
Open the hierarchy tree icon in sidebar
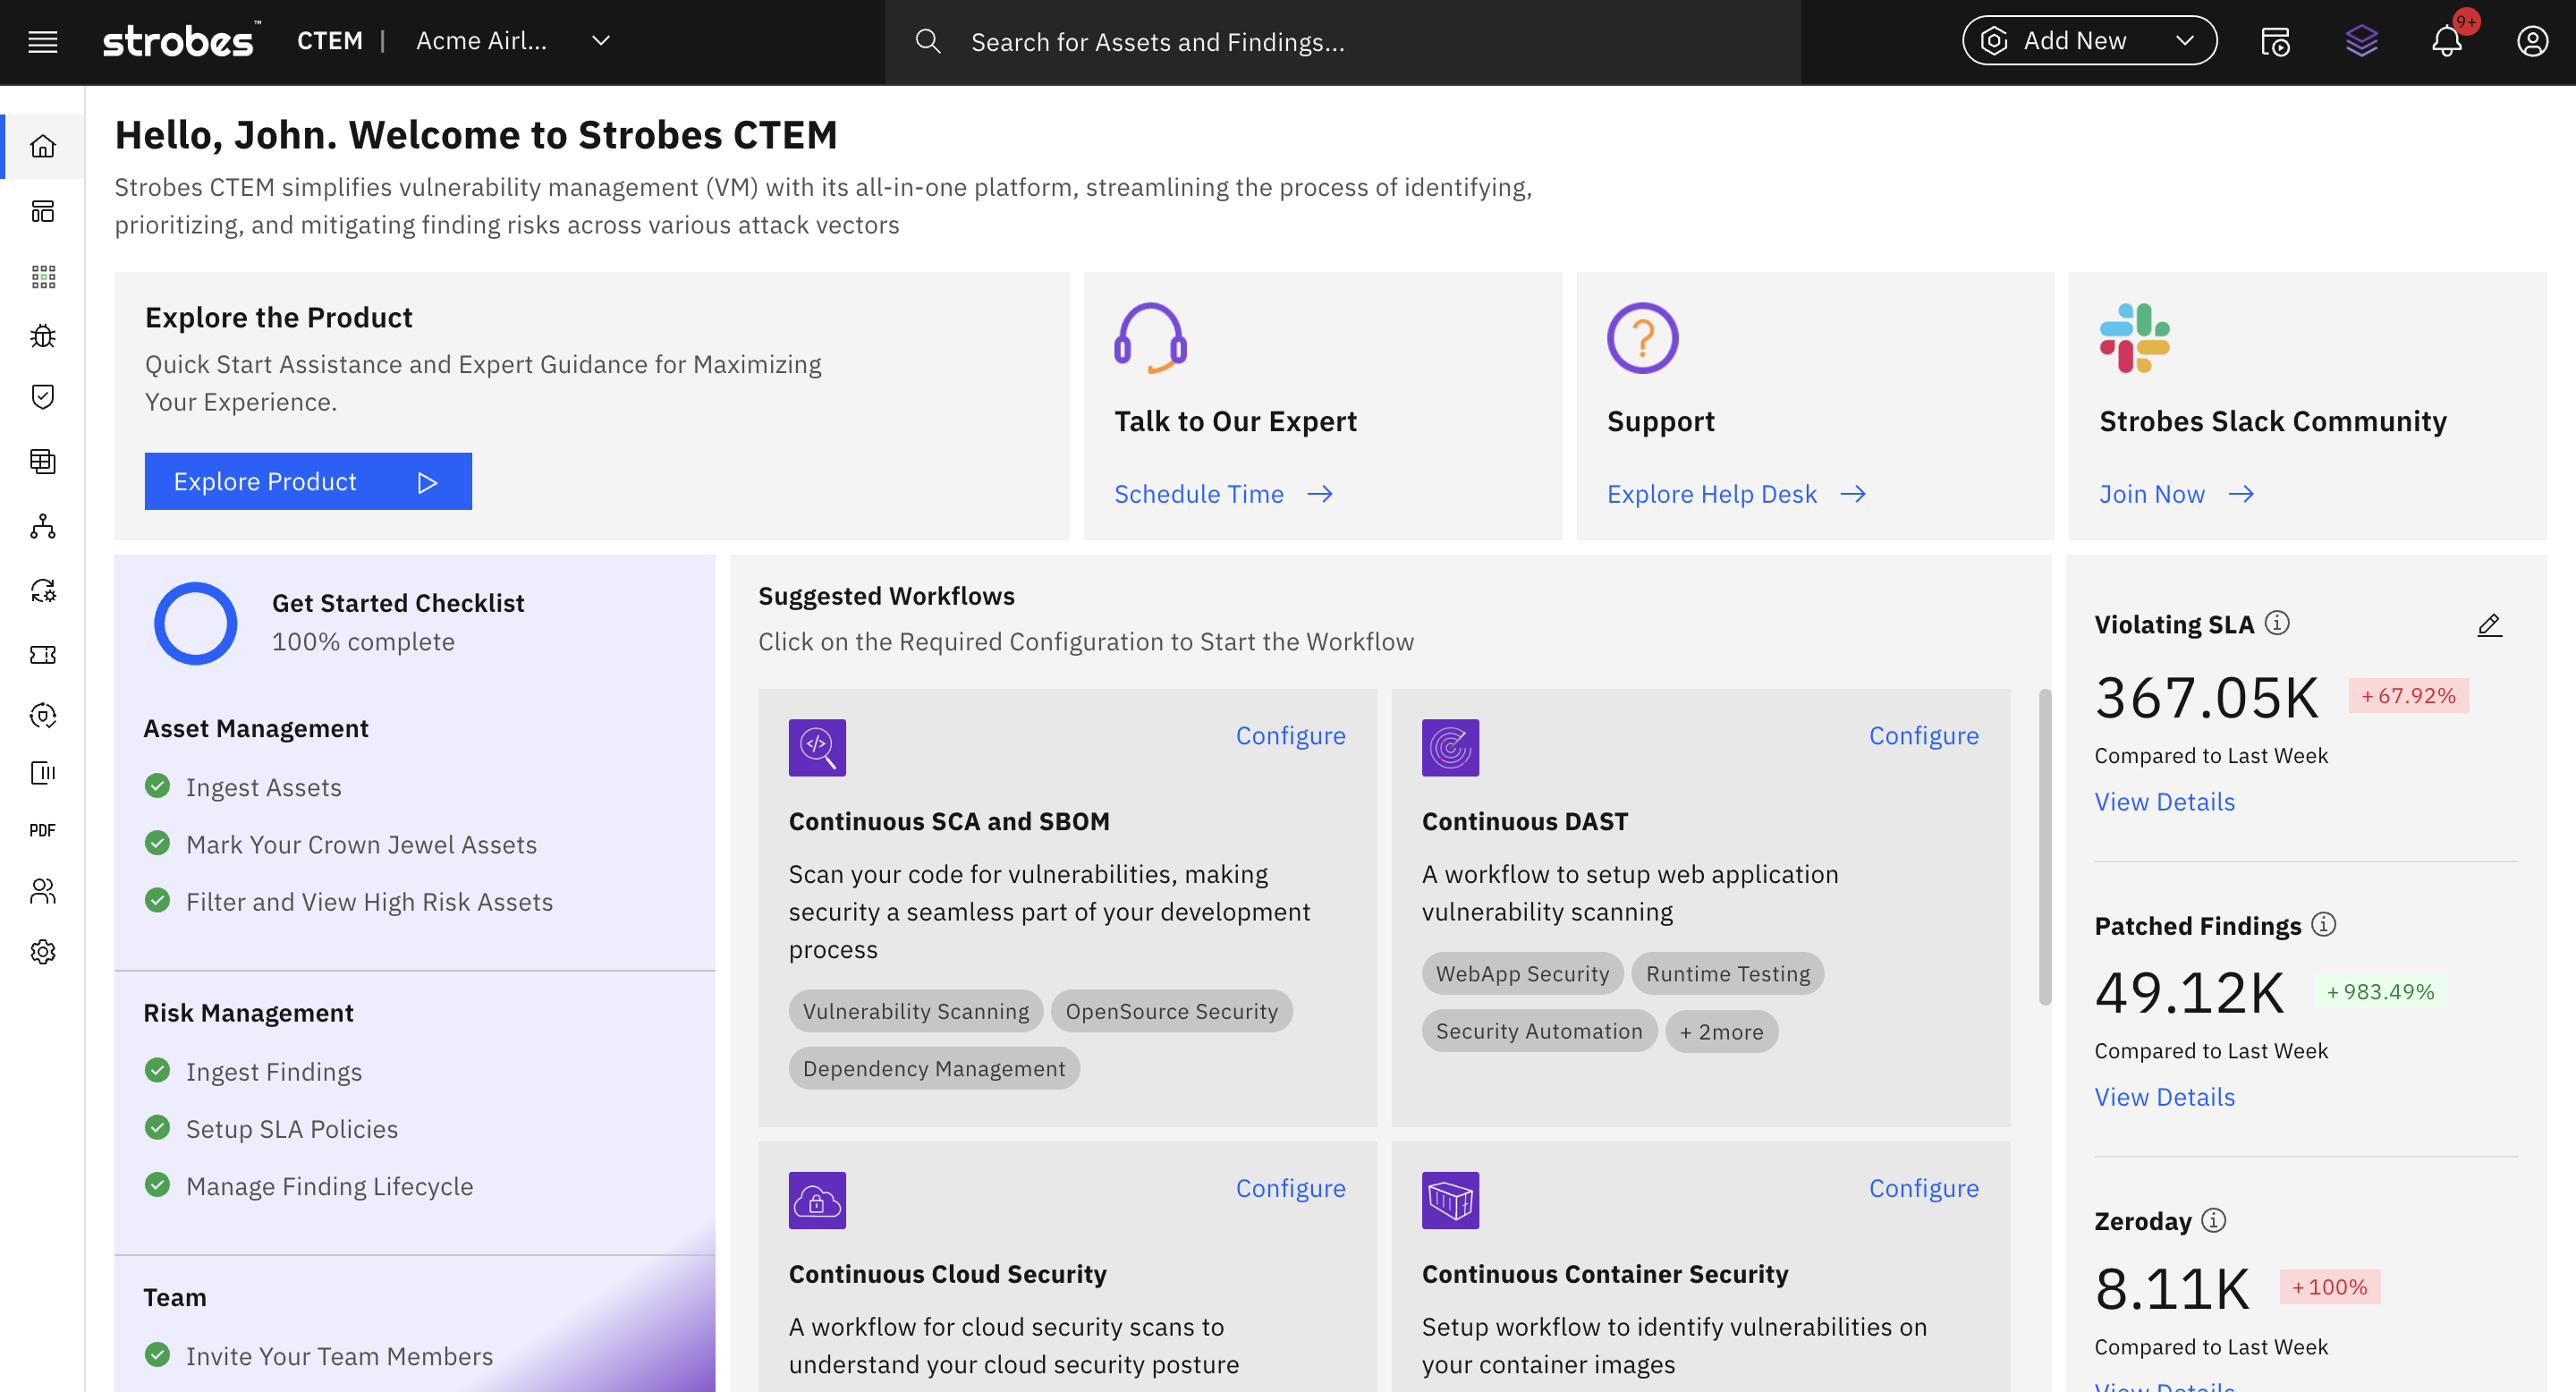point(42,526)
